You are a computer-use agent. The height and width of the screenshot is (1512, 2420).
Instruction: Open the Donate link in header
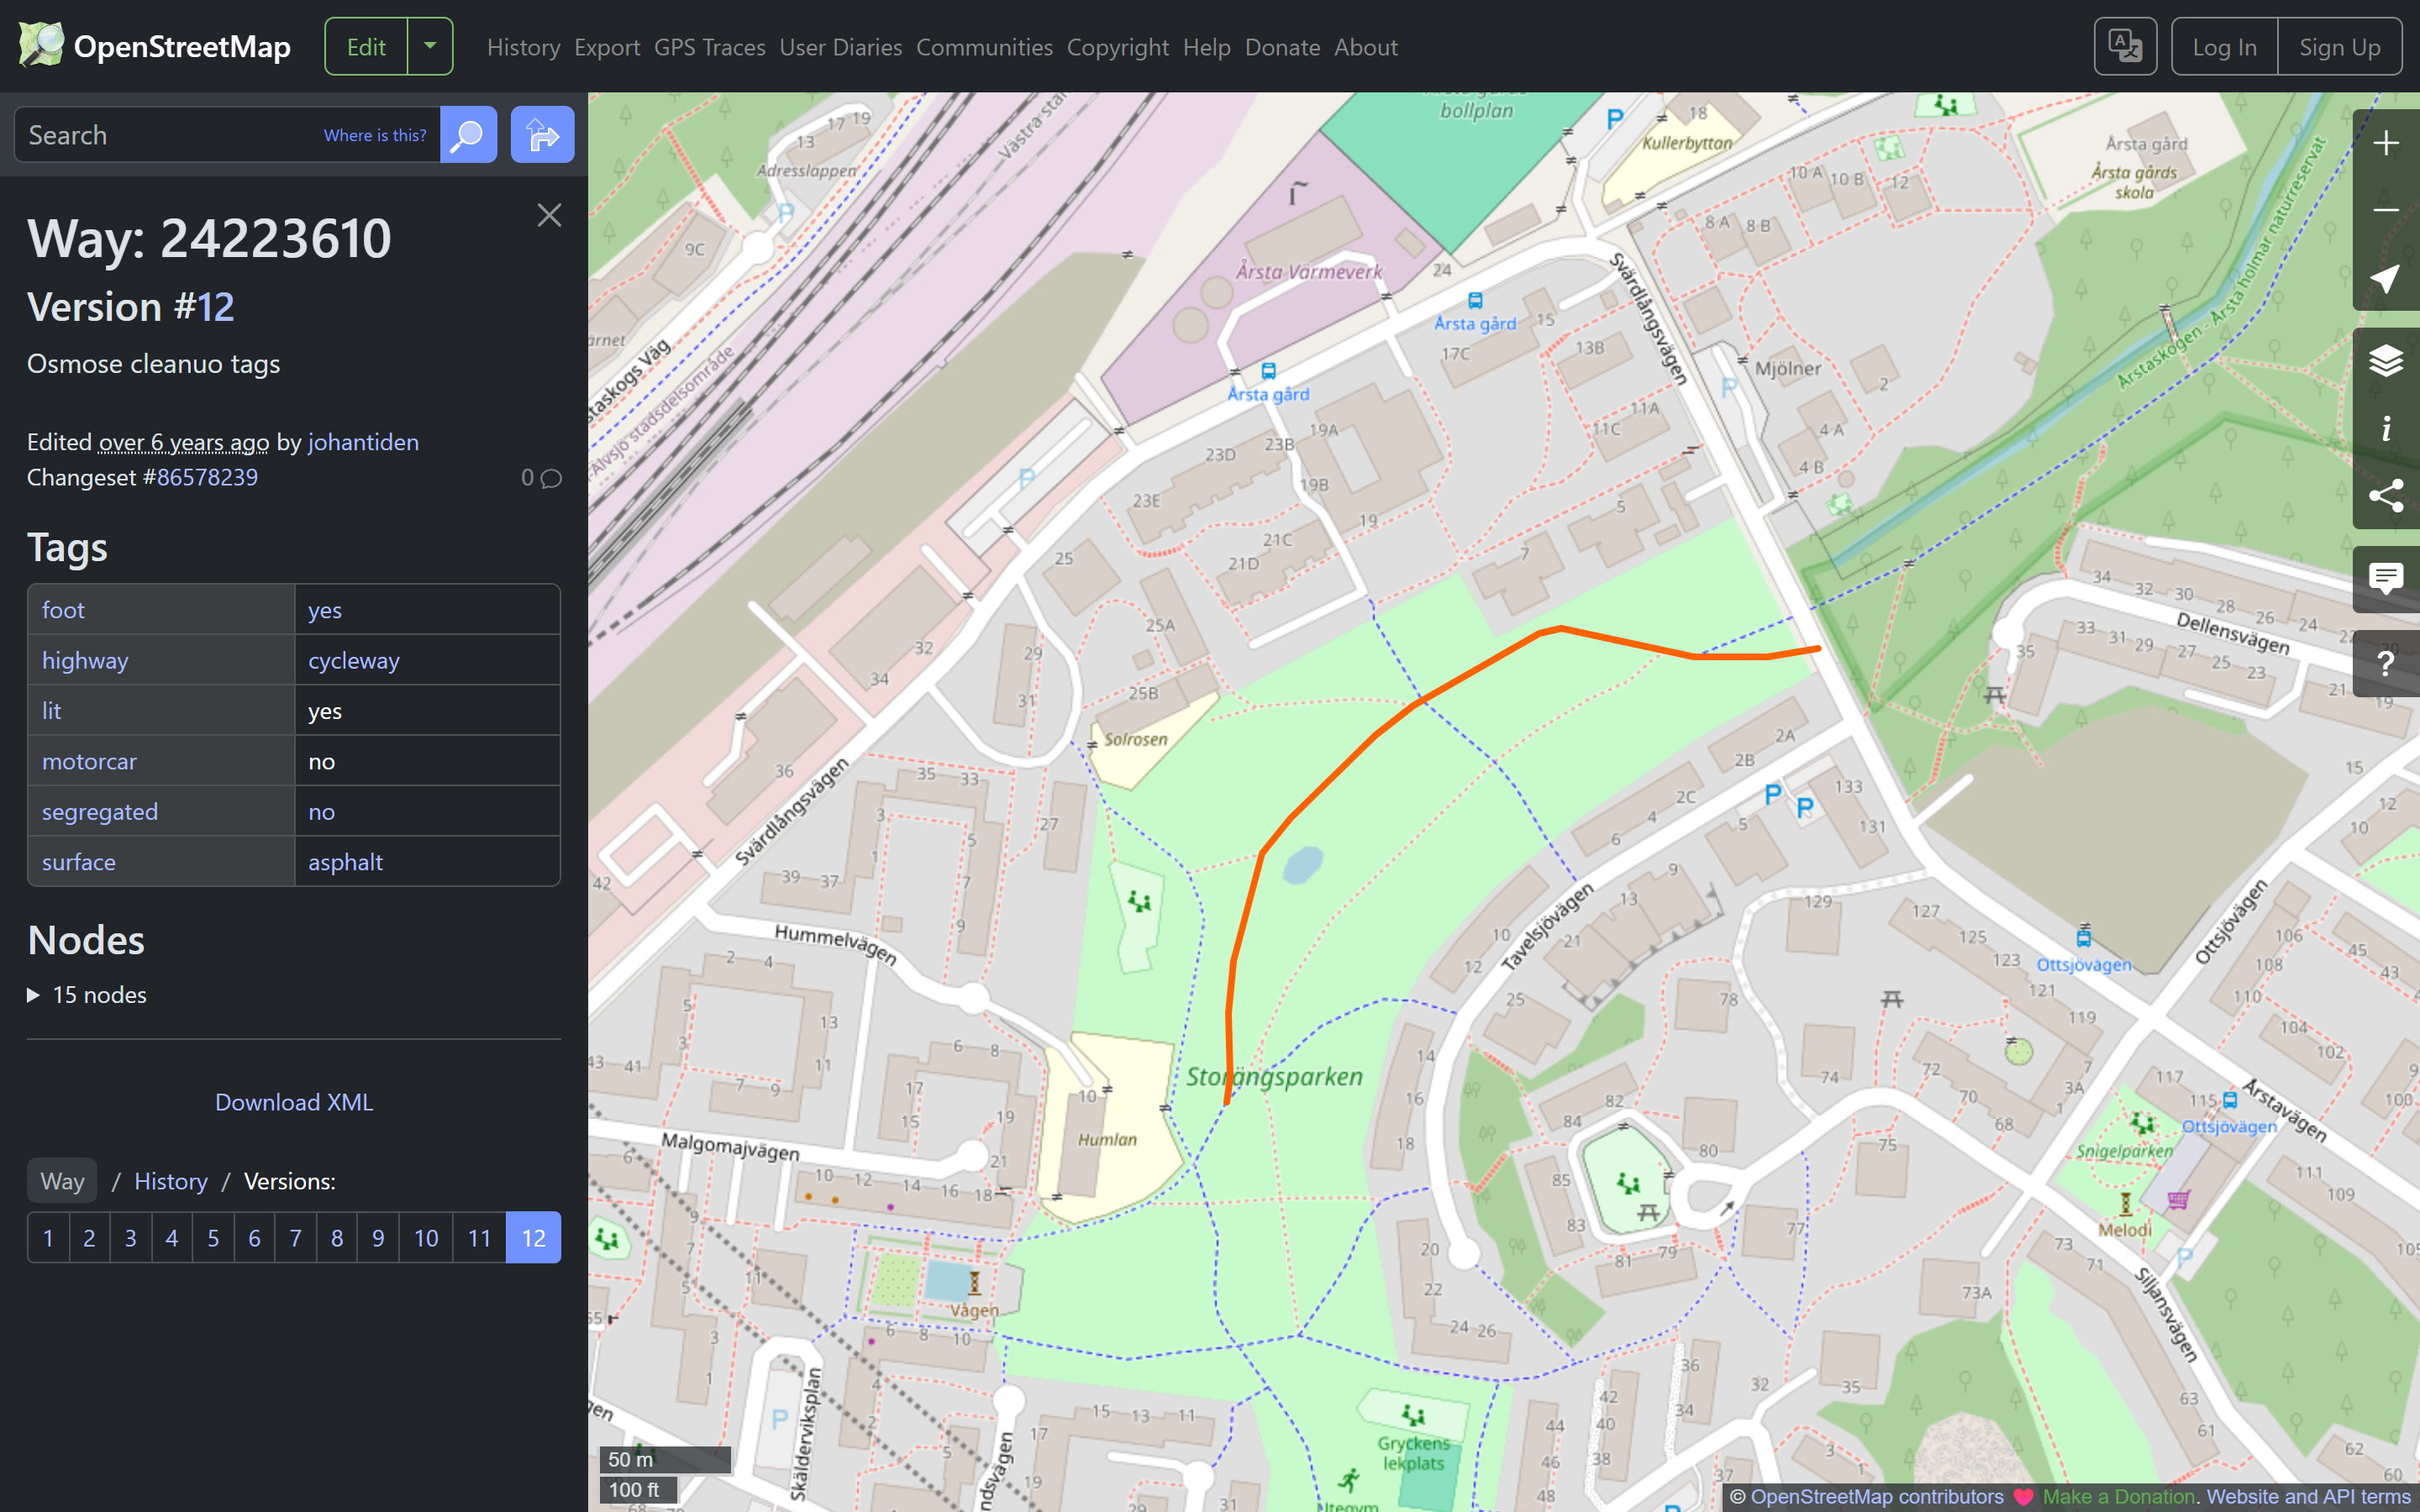pos(1282,47)
